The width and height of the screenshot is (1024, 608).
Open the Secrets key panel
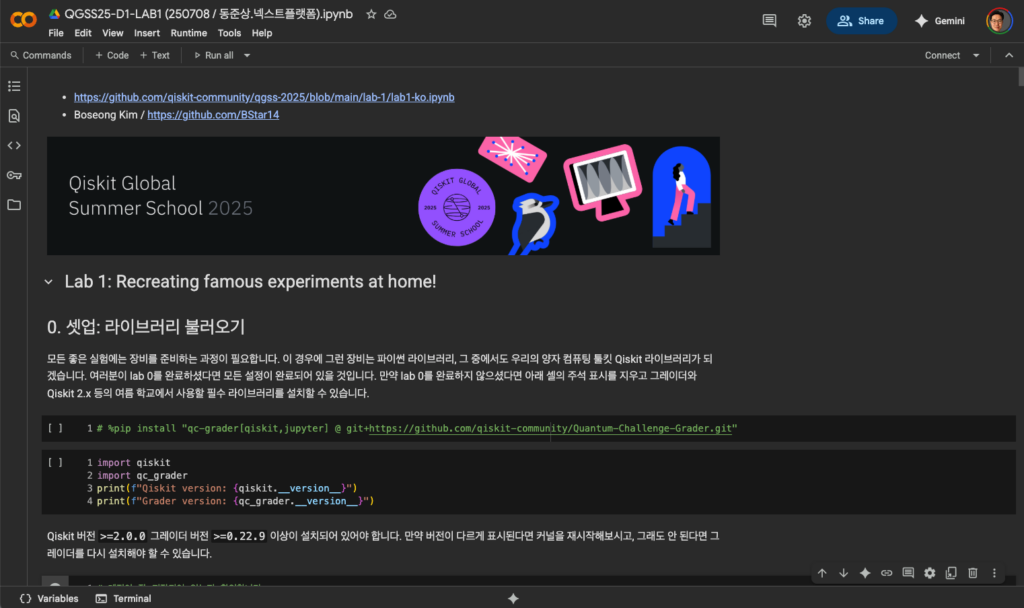coord(14,175)
